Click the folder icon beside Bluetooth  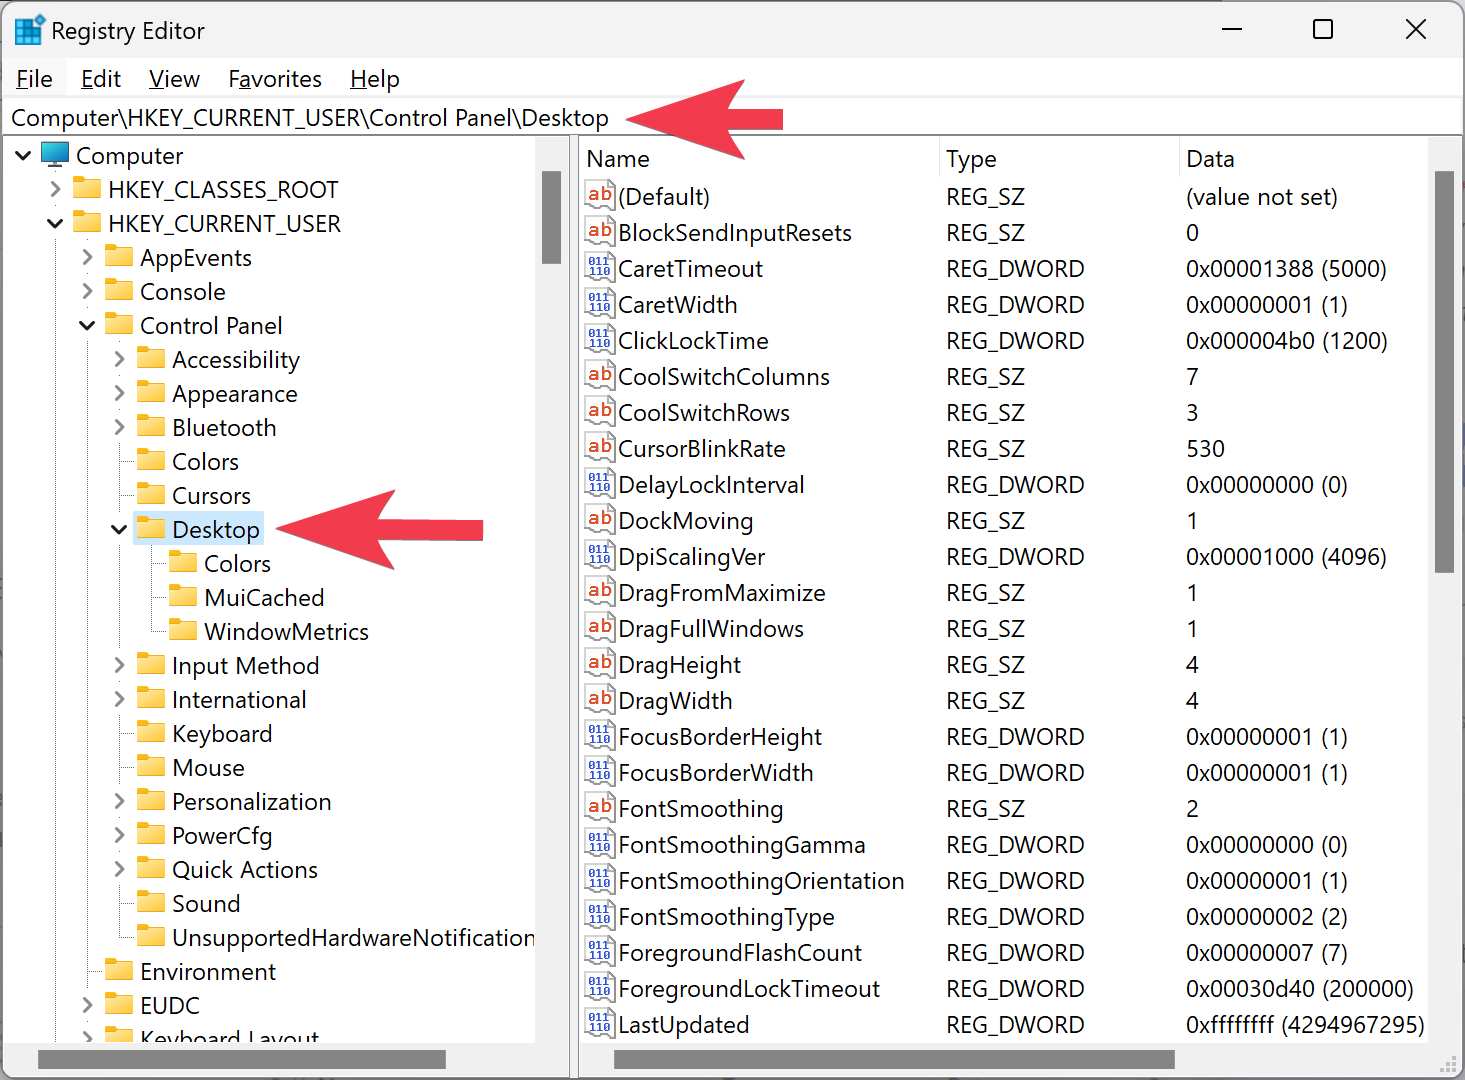(151, 426)
